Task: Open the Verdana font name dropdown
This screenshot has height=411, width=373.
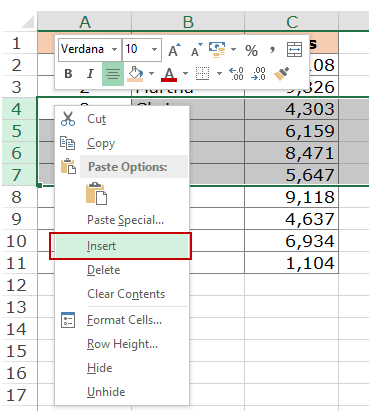Action: [114, 49]
